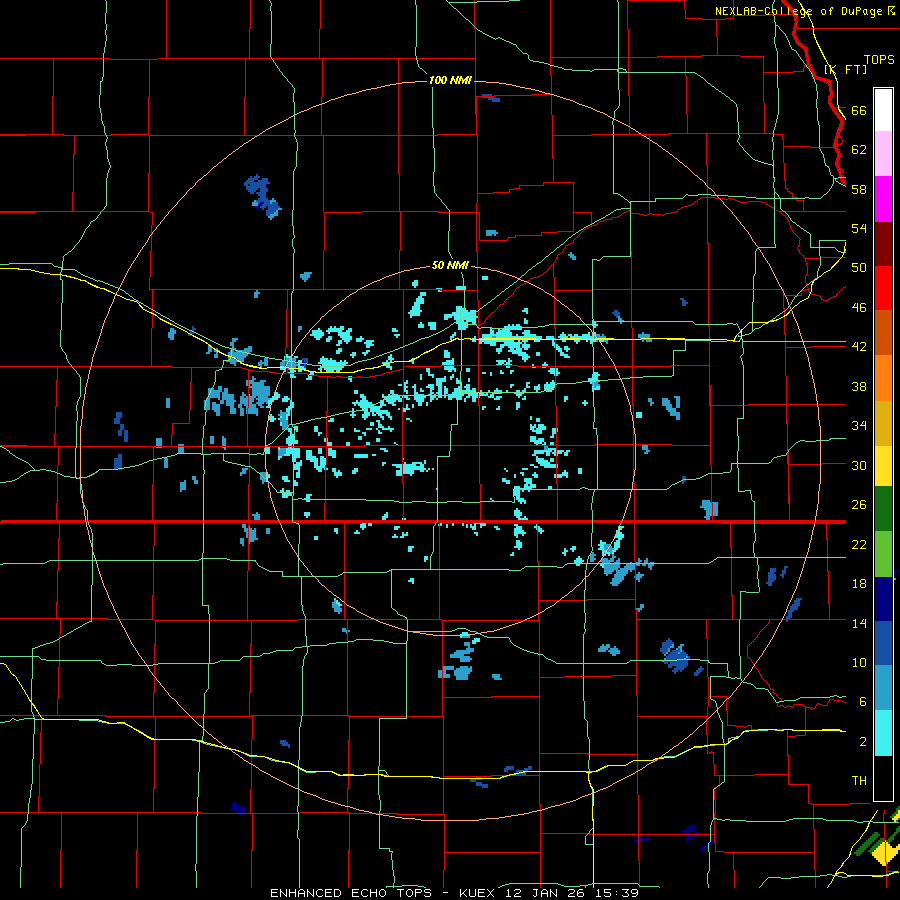
Task: Click the TH legend threshold label
Action: pos(859,781)
